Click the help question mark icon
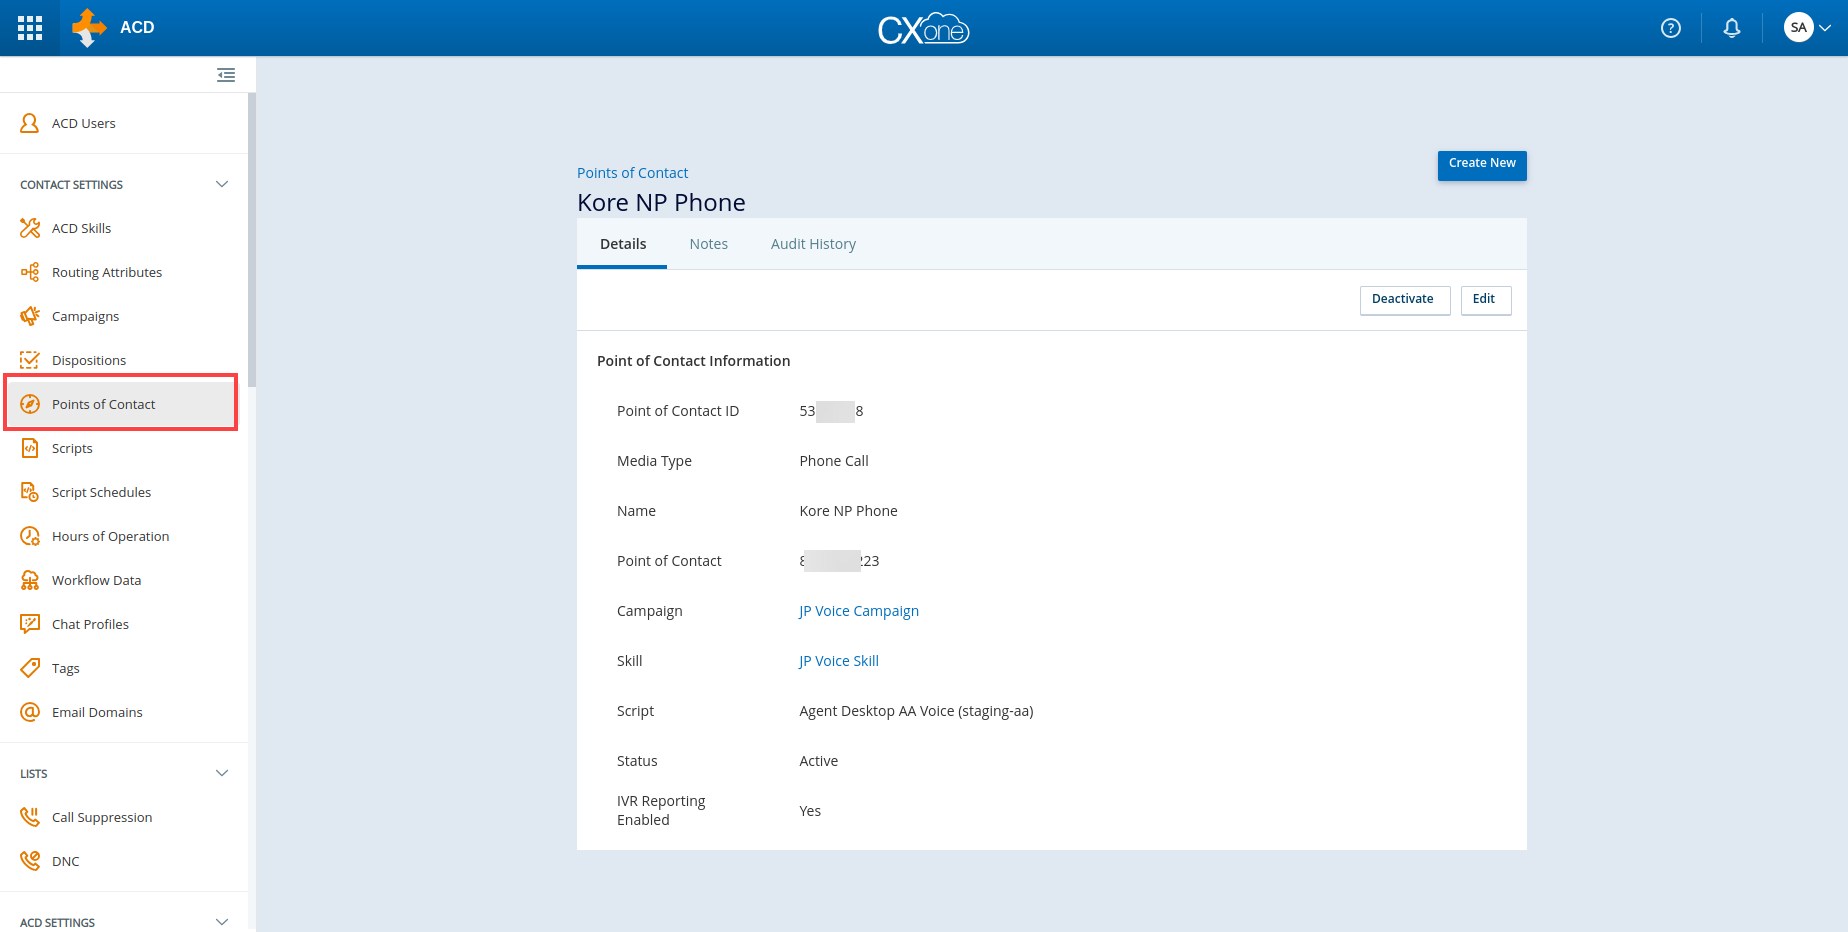Screen dimensions: 1848x932 tap(1670, 28)
